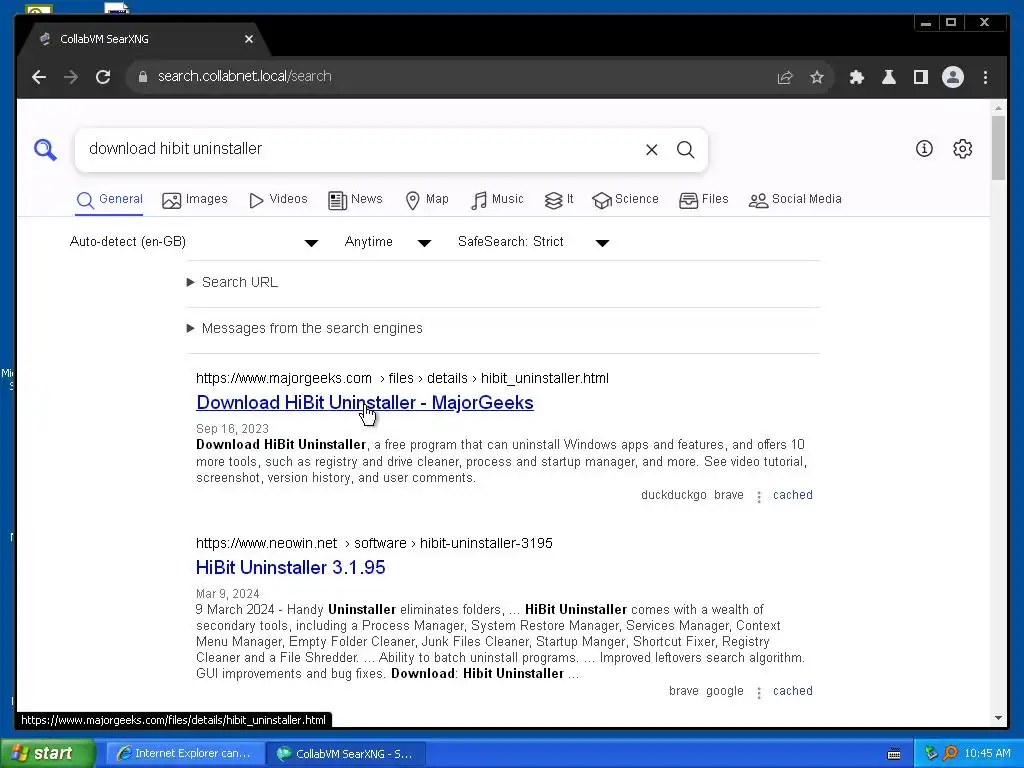
Task: Switch to the News tab
Action: coord(355,200)
